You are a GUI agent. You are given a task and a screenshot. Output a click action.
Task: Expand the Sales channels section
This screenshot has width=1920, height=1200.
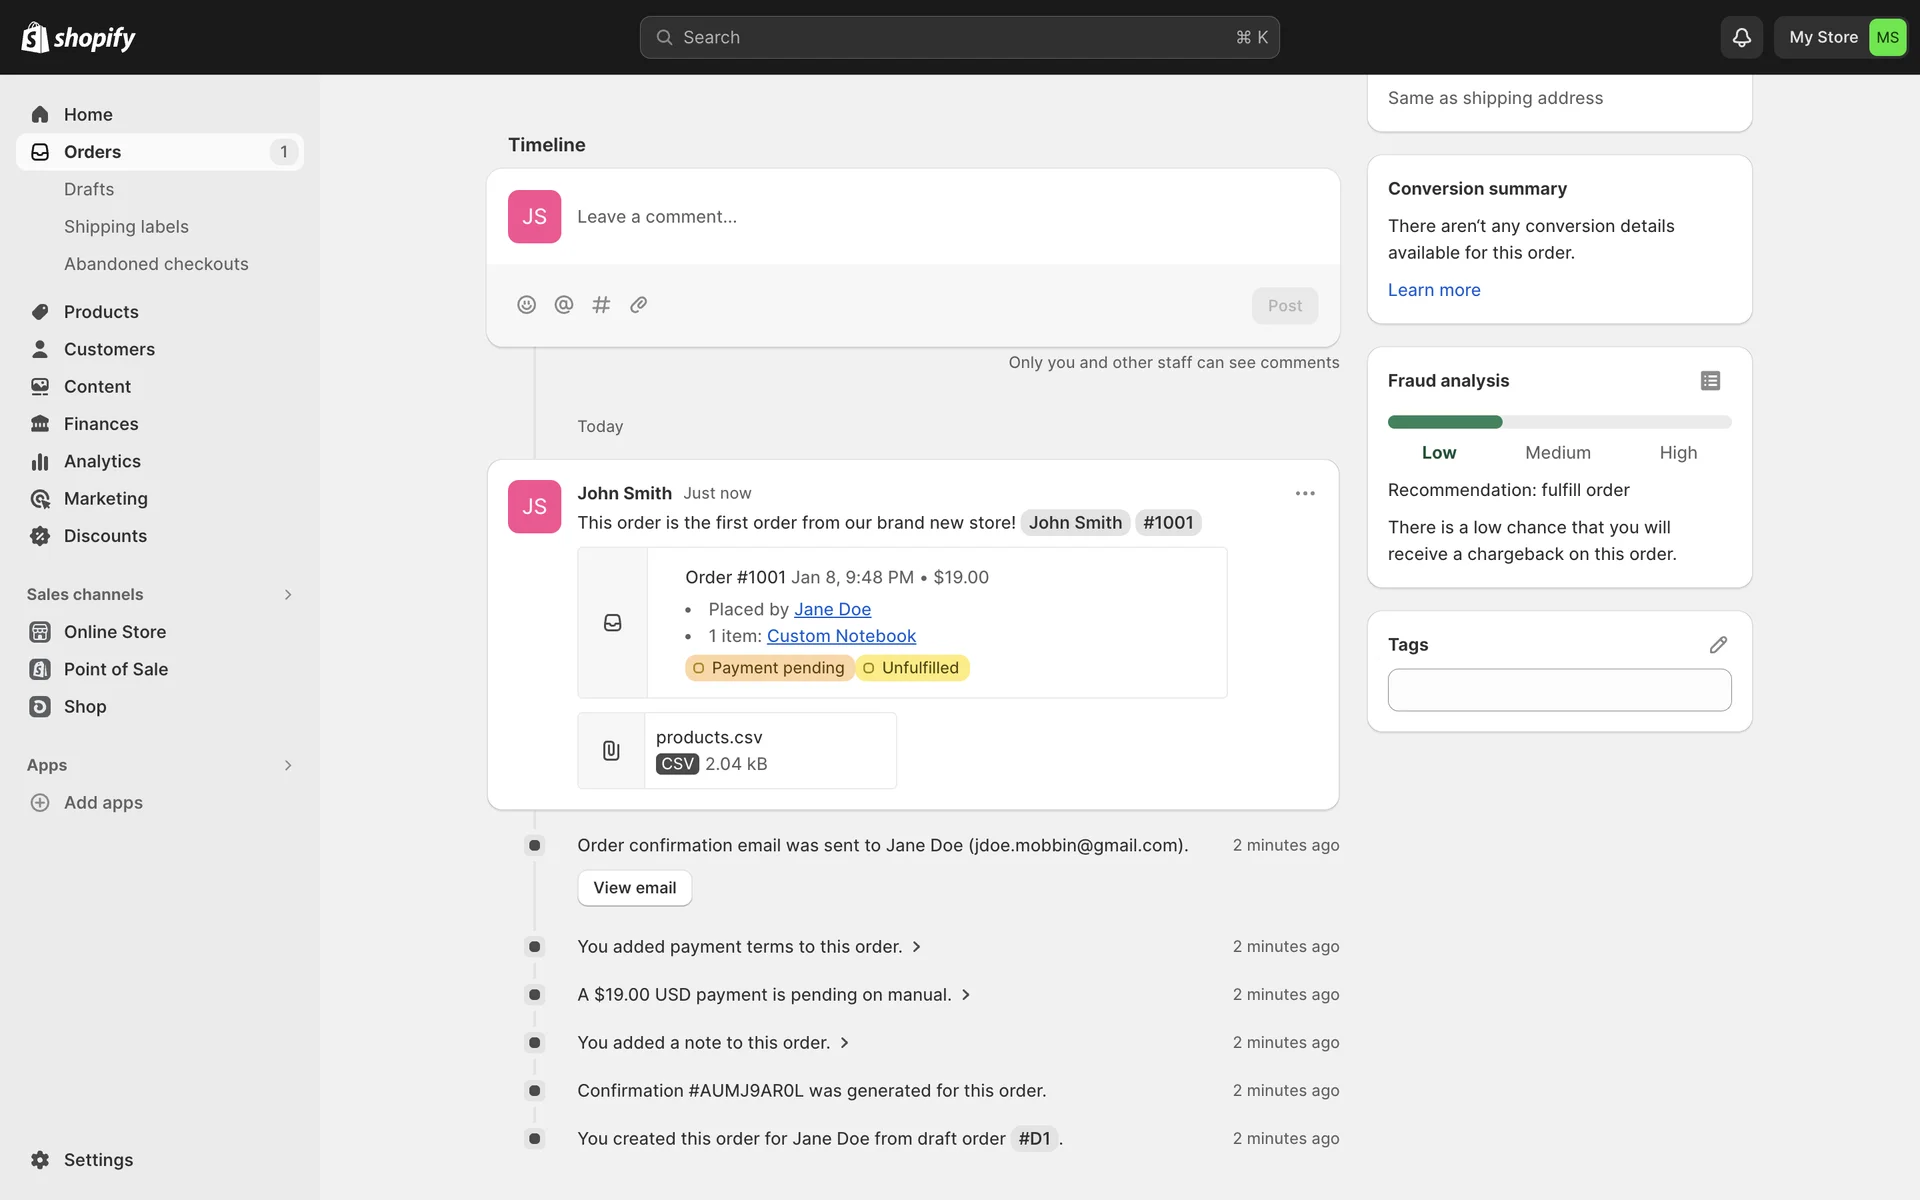coord(288,595)
